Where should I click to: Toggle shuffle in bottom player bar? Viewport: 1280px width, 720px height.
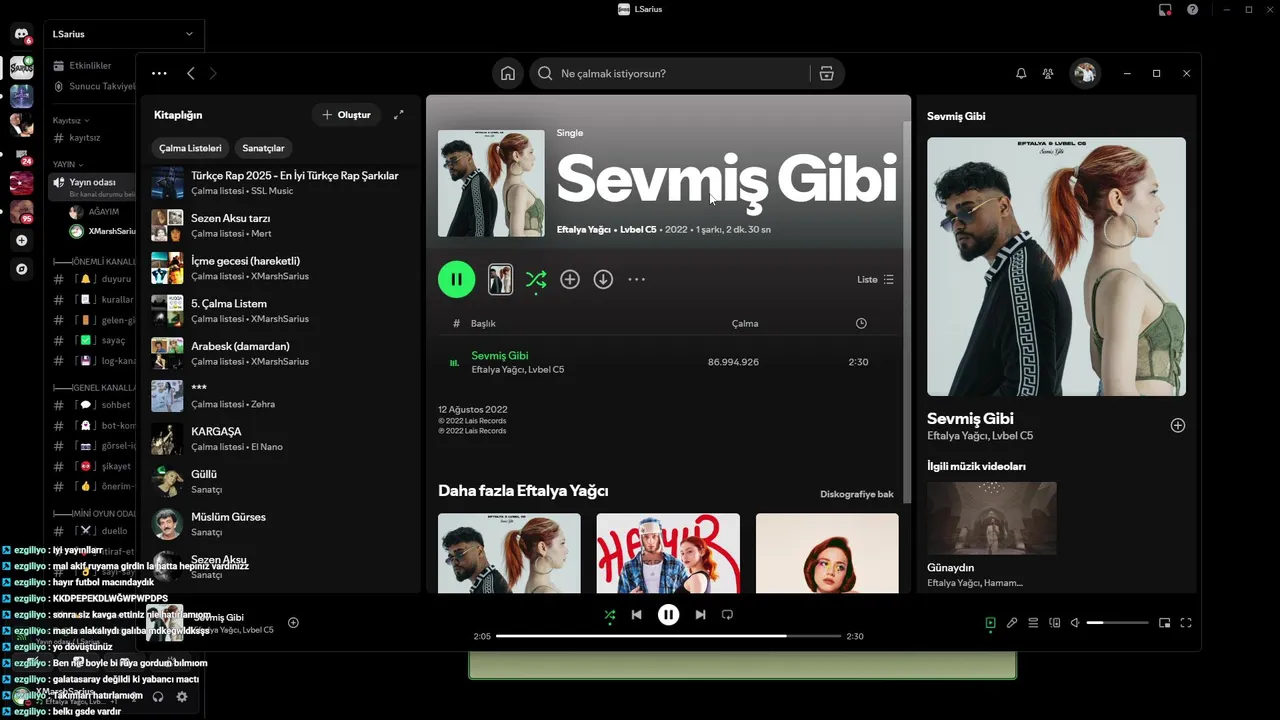coord(610,615)
